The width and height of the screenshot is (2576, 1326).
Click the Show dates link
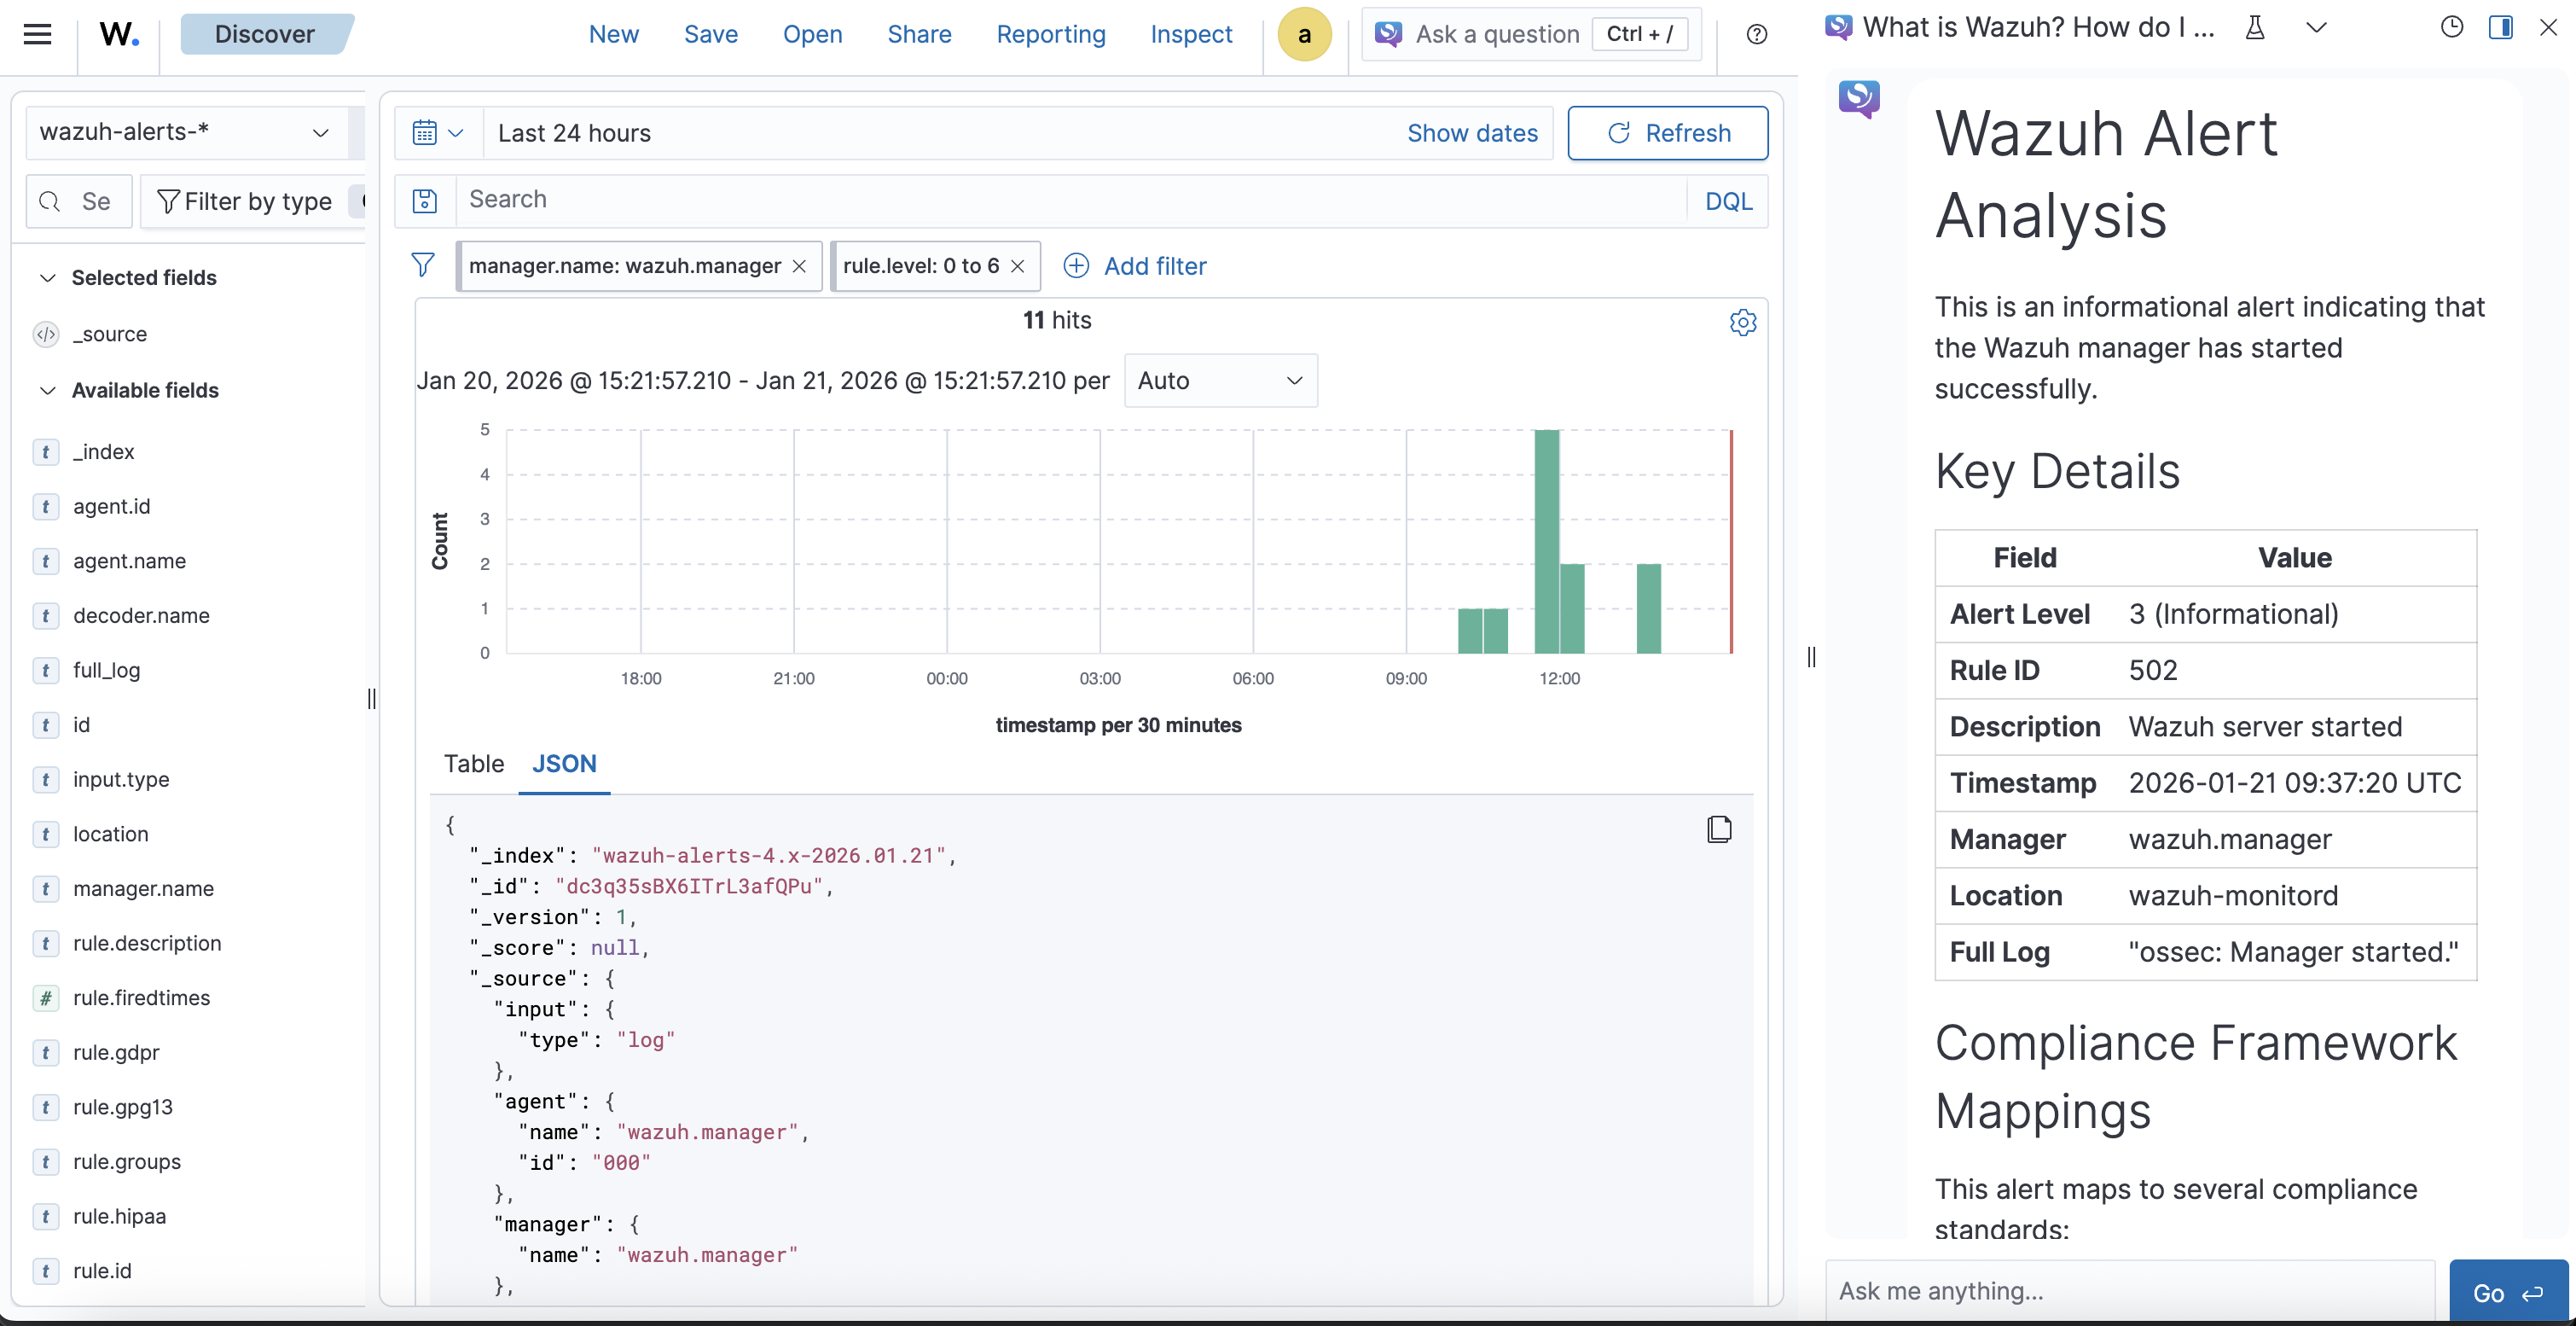(x=1471, y=133)
